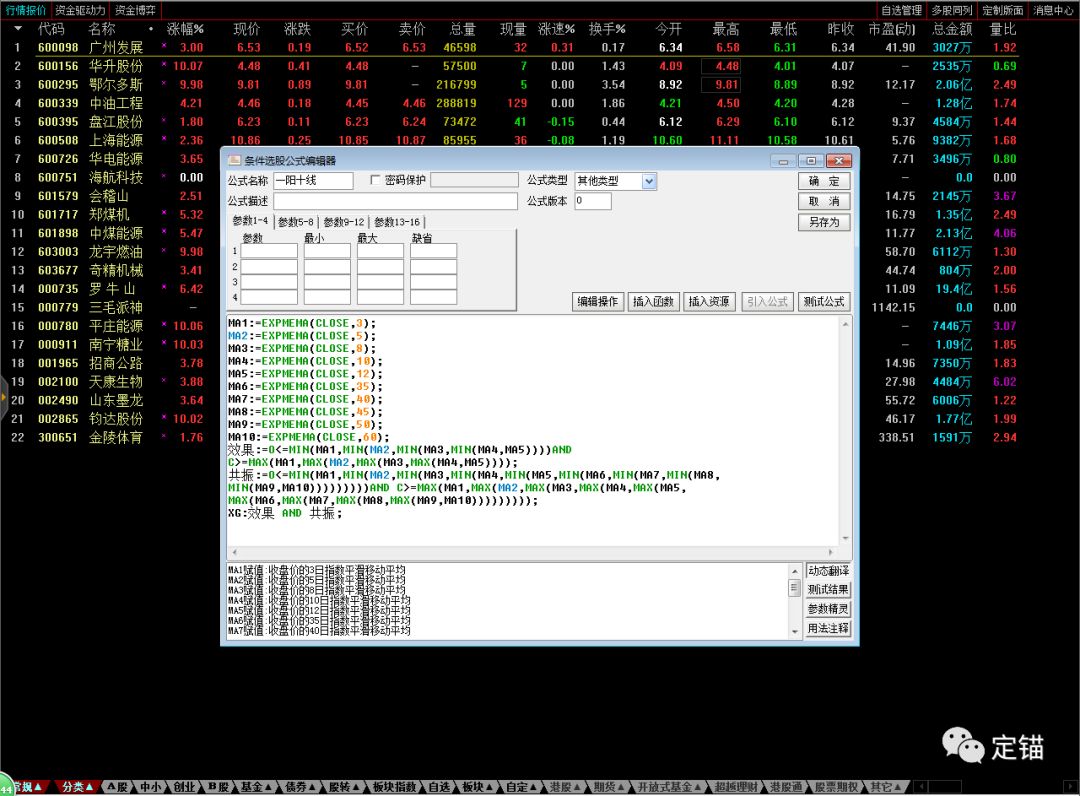Switch to the 参数5-8 tab

[x=296, y=222]
